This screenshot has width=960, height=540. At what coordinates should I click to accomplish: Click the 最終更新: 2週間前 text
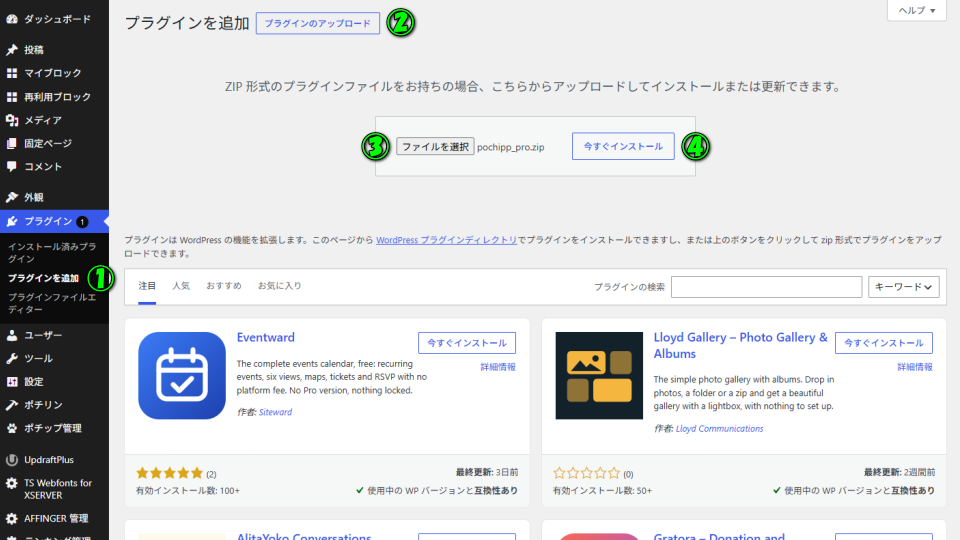point(899,472)
